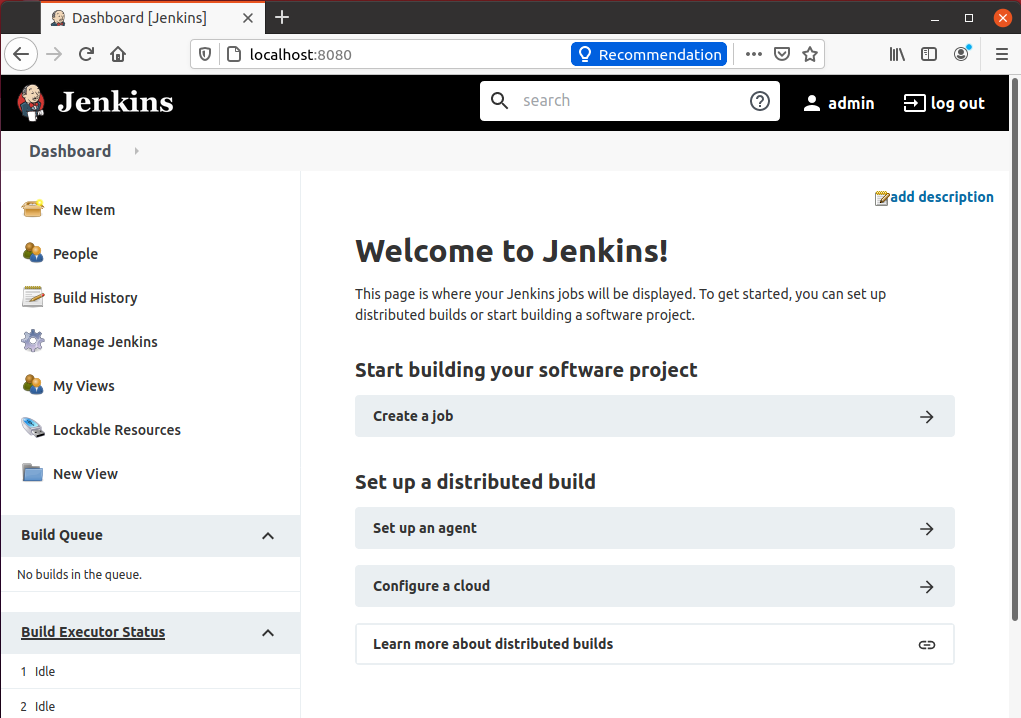
Task: Open People via its sidebar icon
Action: pos(33,253)
